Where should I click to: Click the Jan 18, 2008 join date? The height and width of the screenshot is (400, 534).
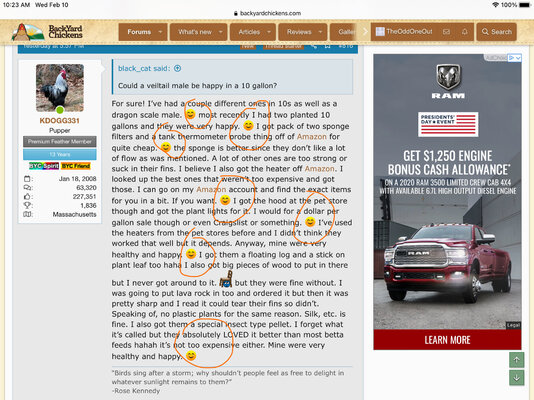click(78, 179)
